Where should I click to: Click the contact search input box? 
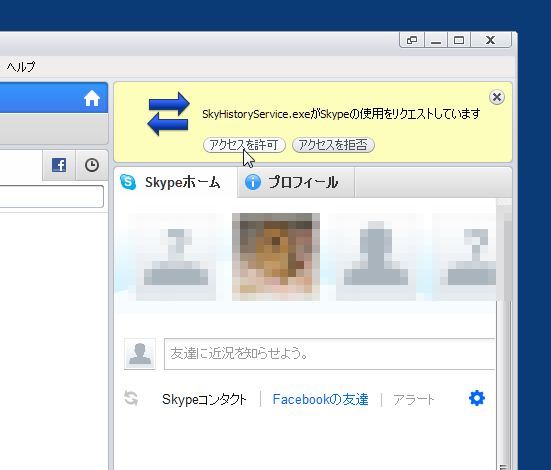(x=51, y=197)
